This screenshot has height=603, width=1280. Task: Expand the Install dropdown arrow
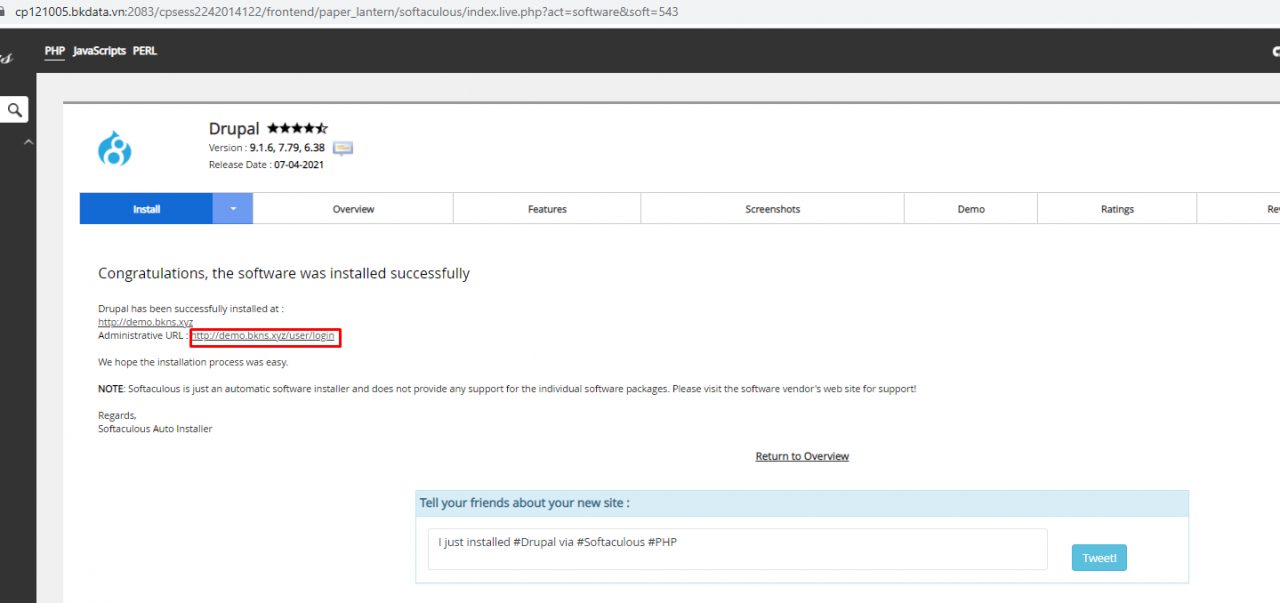tap(233, 209)
